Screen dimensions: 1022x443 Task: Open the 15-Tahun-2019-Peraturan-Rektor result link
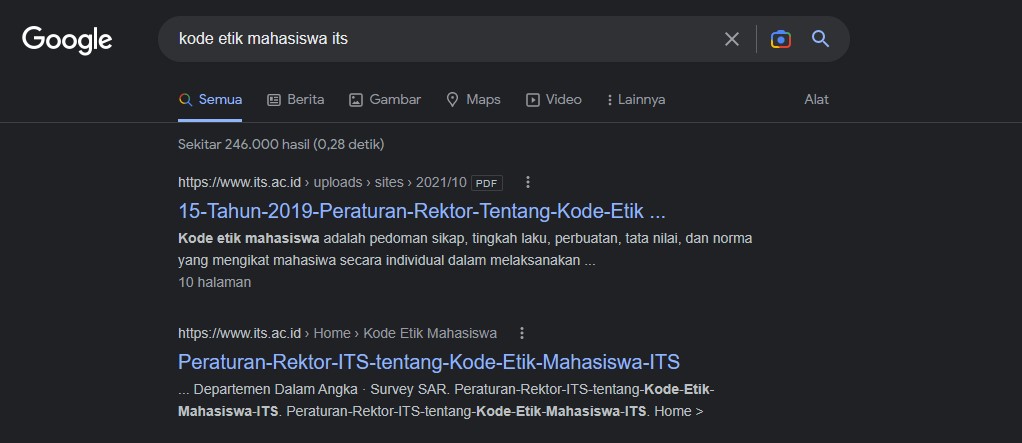click(422, 212)
